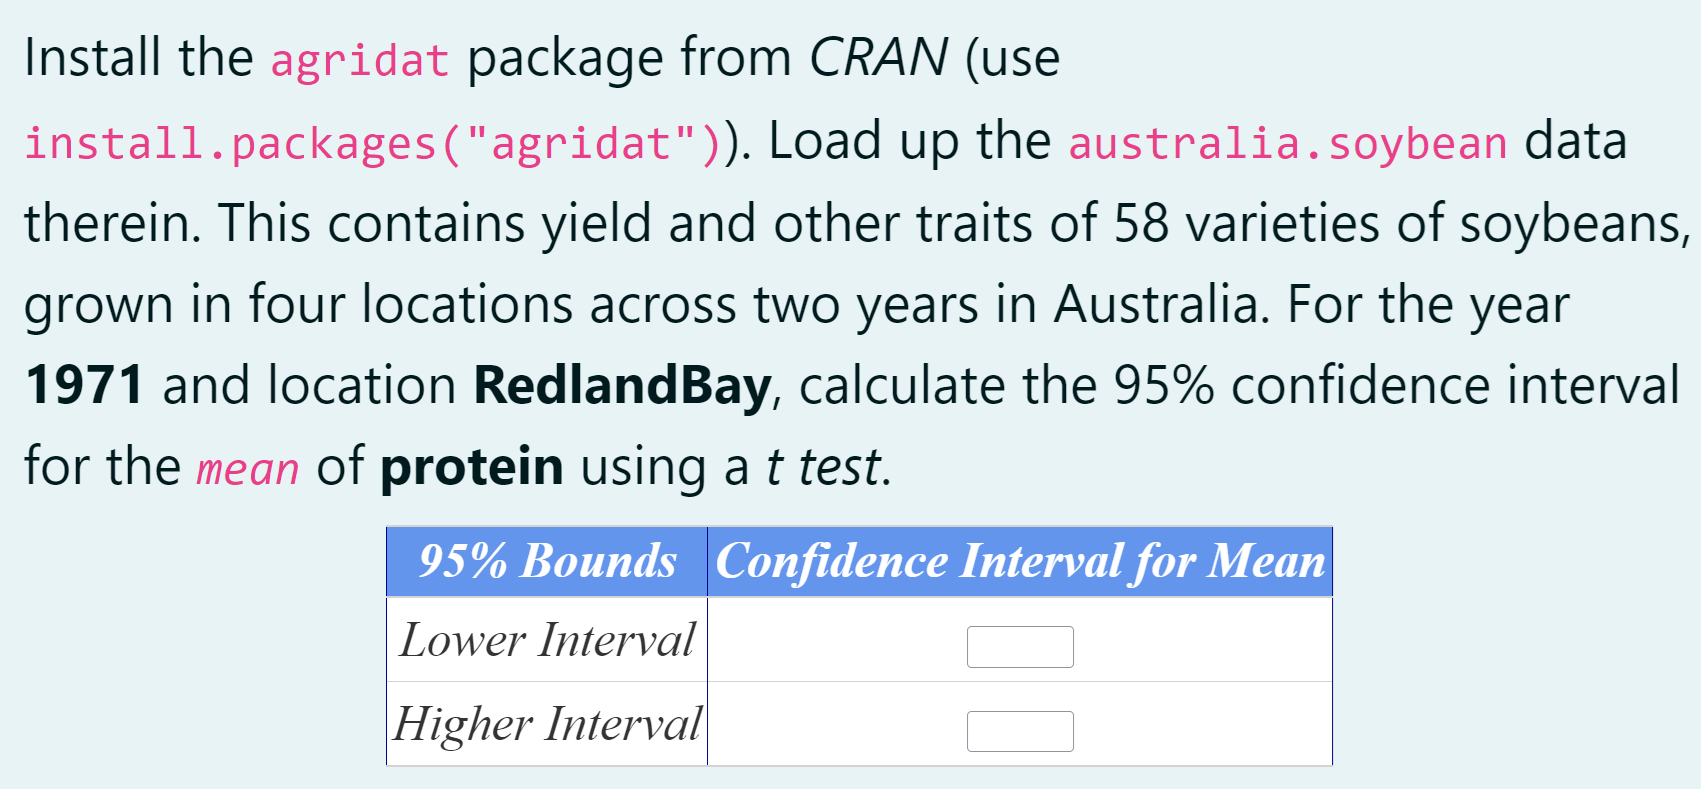Select the install.packages("agridat") code snippet
Image resolution: width=1701 pixels, height=789 pixels.
tap(372, 143)
